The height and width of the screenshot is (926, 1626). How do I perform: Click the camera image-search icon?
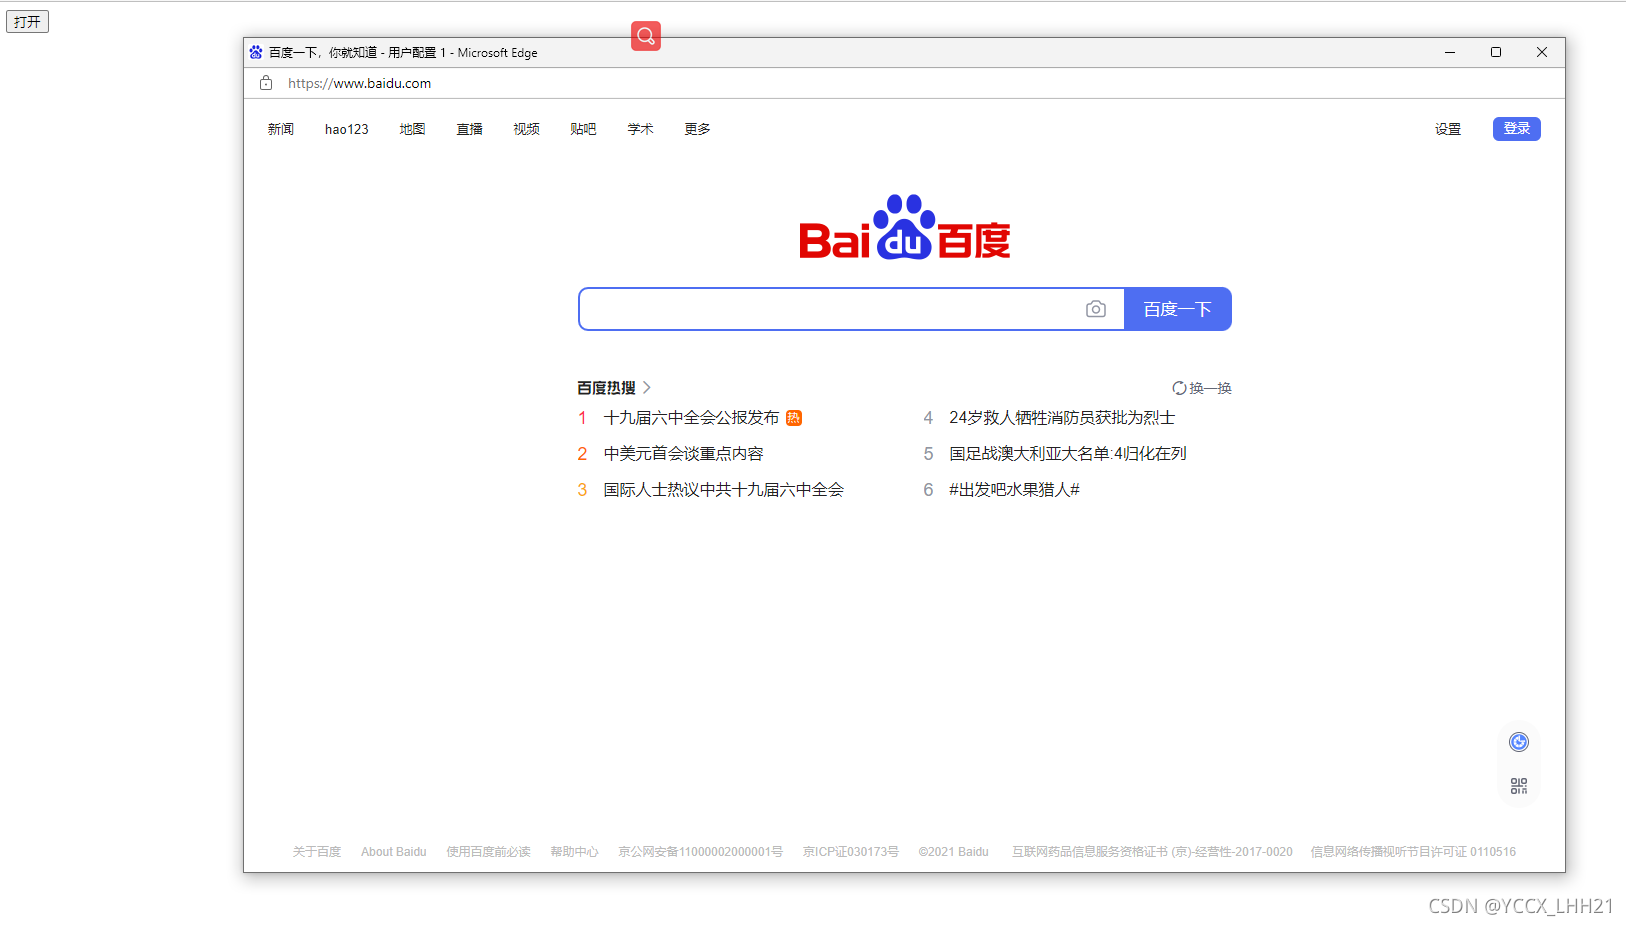pos(1096,309)
